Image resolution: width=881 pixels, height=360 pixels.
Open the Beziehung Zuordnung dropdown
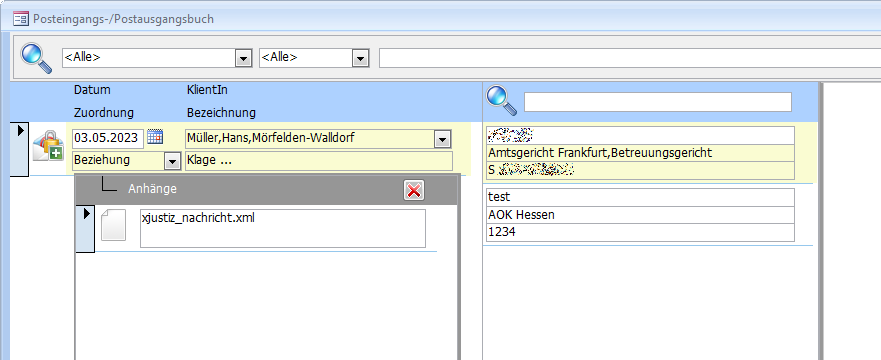point(172,161)
